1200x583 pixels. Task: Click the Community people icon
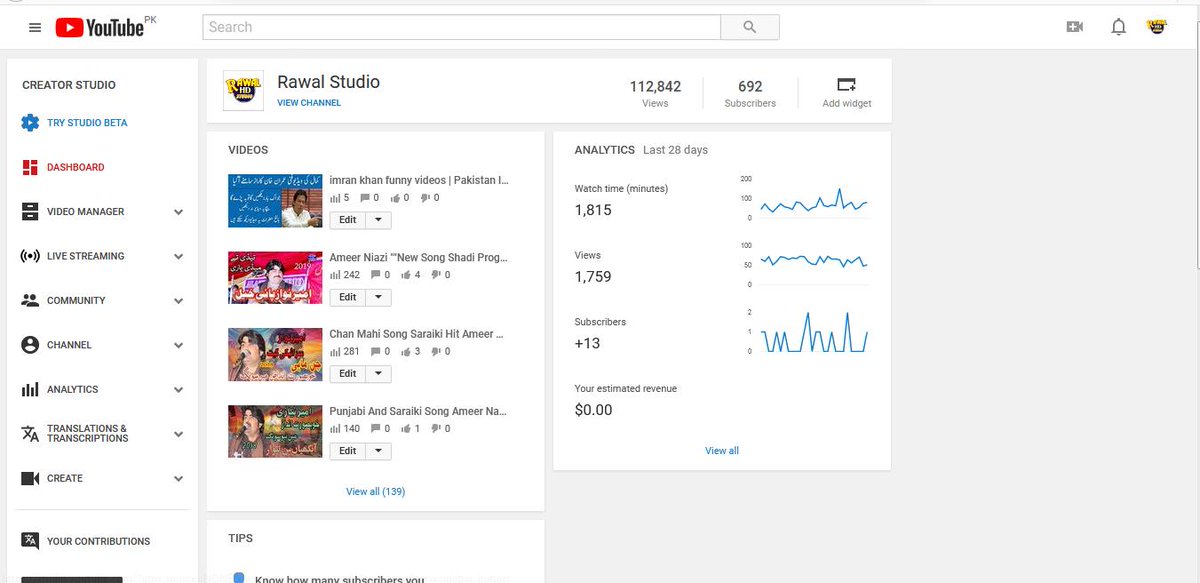coord(30,300)
